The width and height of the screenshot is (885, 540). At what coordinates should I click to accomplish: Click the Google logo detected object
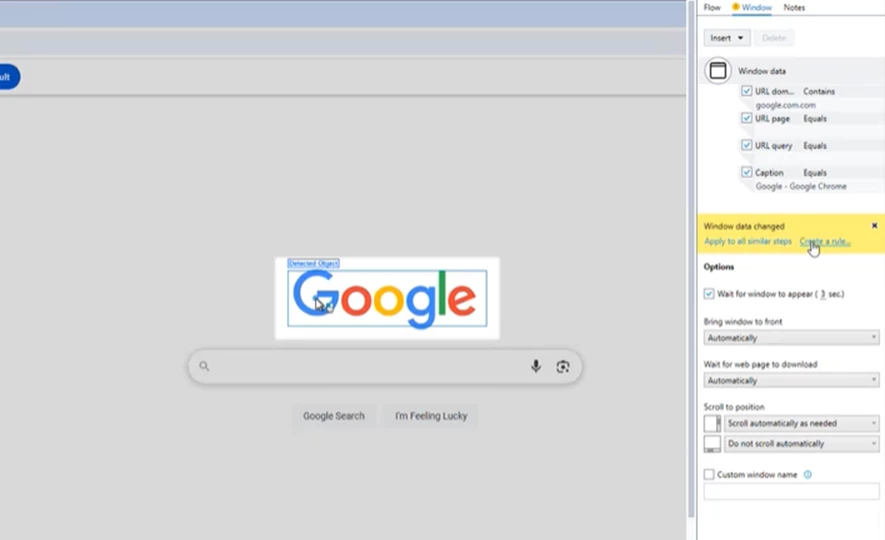pyautogui.click(x=387, y=298)
